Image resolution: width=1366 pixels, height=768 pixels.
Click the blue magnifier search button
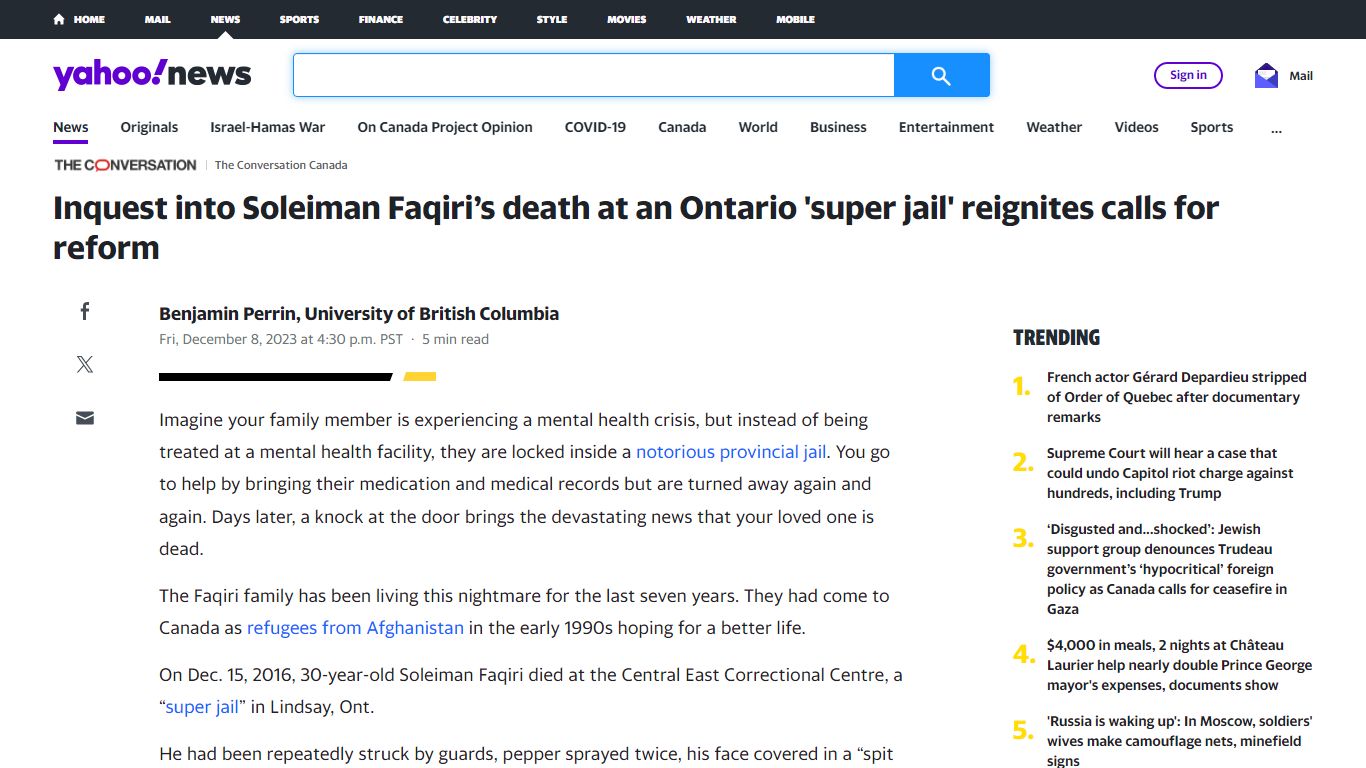tap(941, 75)
